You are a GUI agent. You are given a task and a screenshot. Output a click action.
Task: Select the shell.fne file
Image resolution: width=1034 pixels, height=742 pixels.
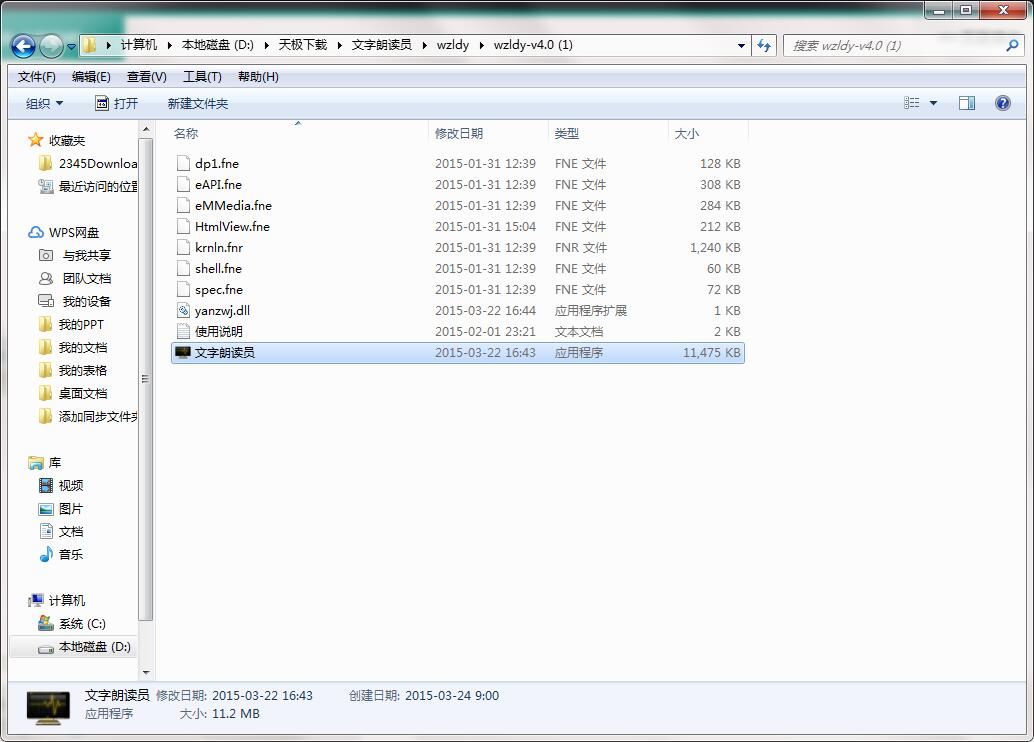point(458,268)
